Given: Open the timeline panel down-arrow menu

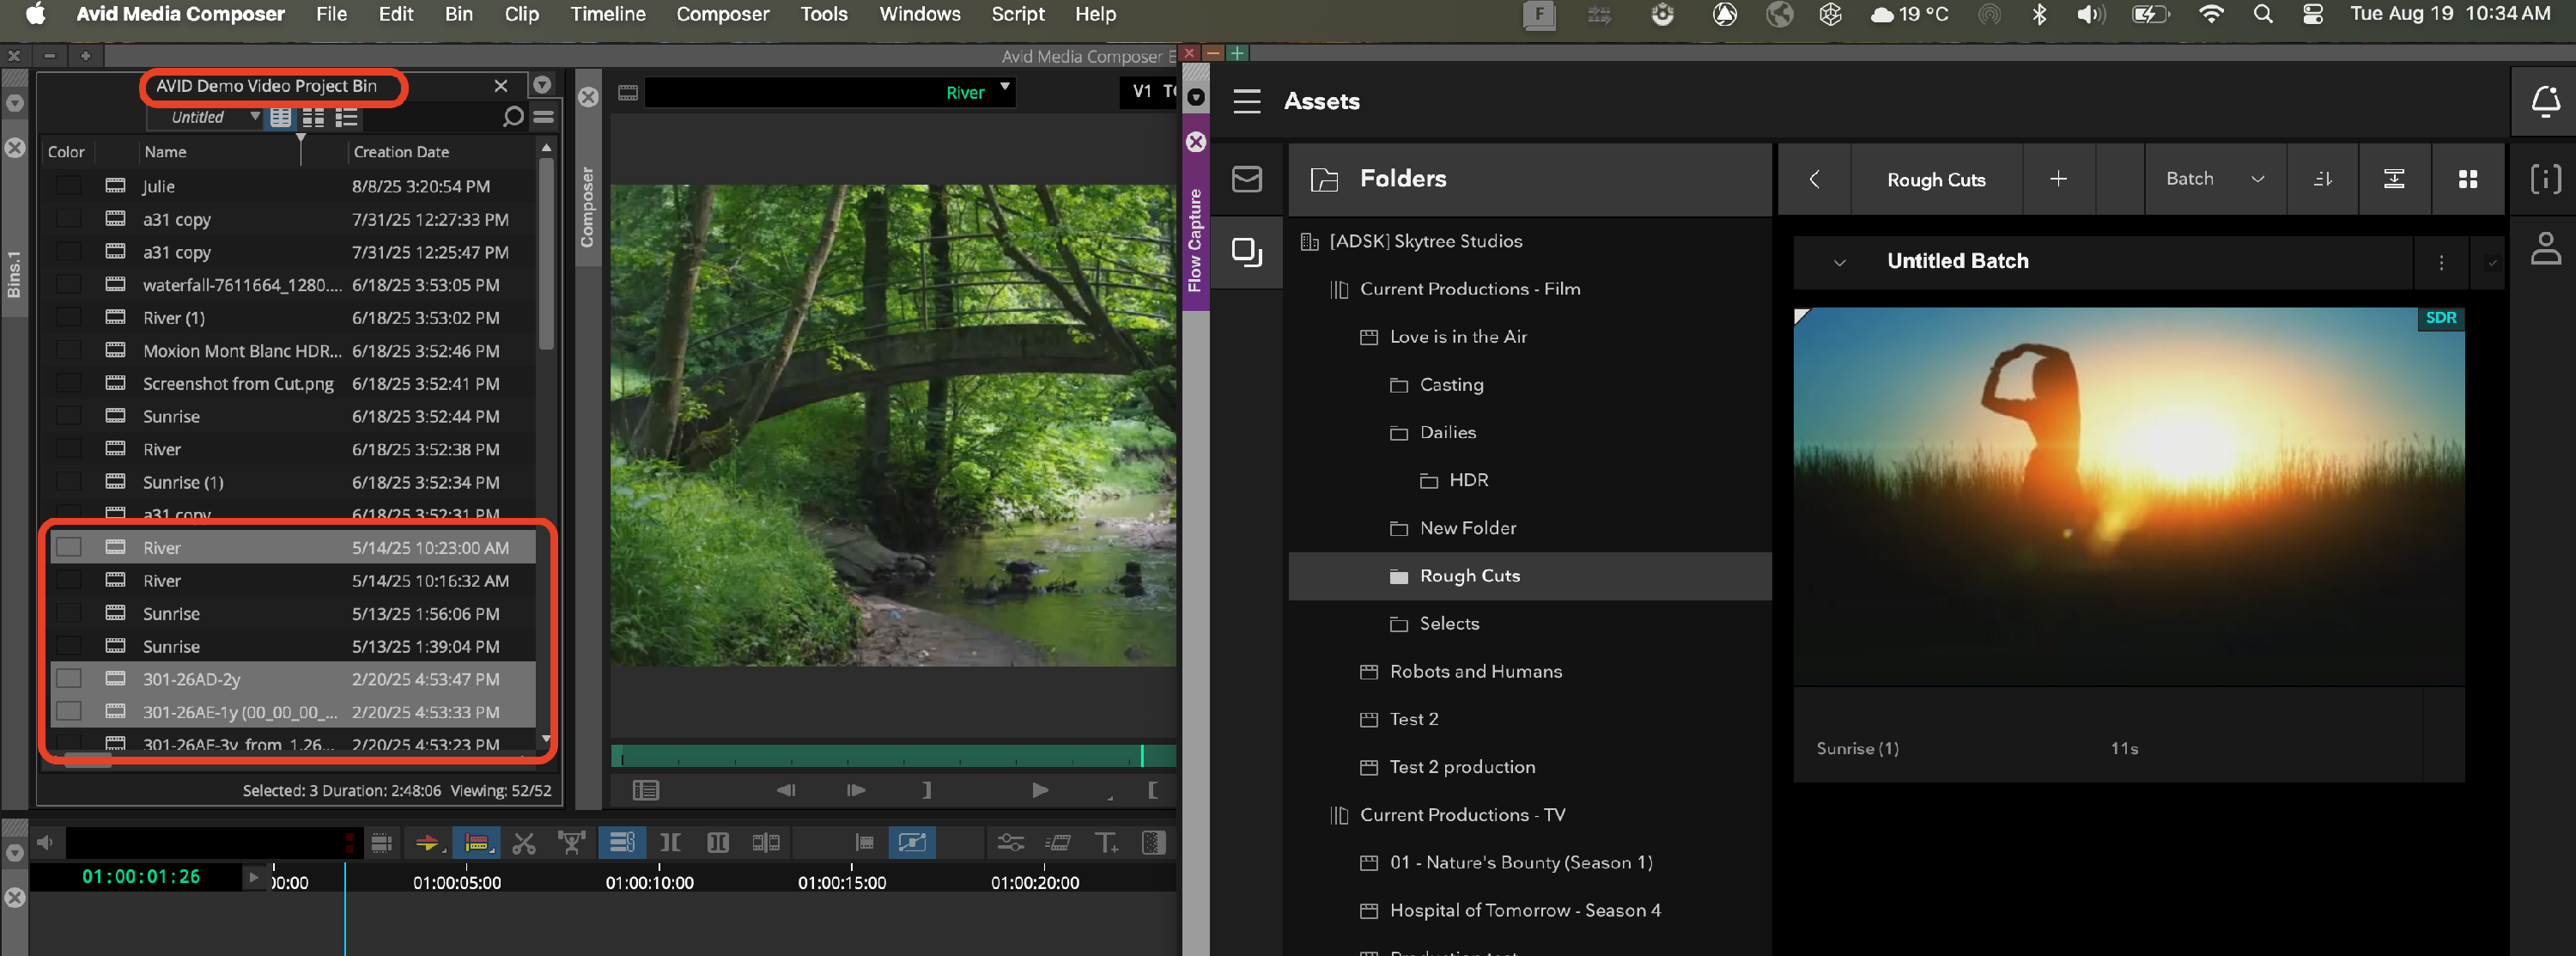Looking at the screenshot, I should [x=14, y=853].
